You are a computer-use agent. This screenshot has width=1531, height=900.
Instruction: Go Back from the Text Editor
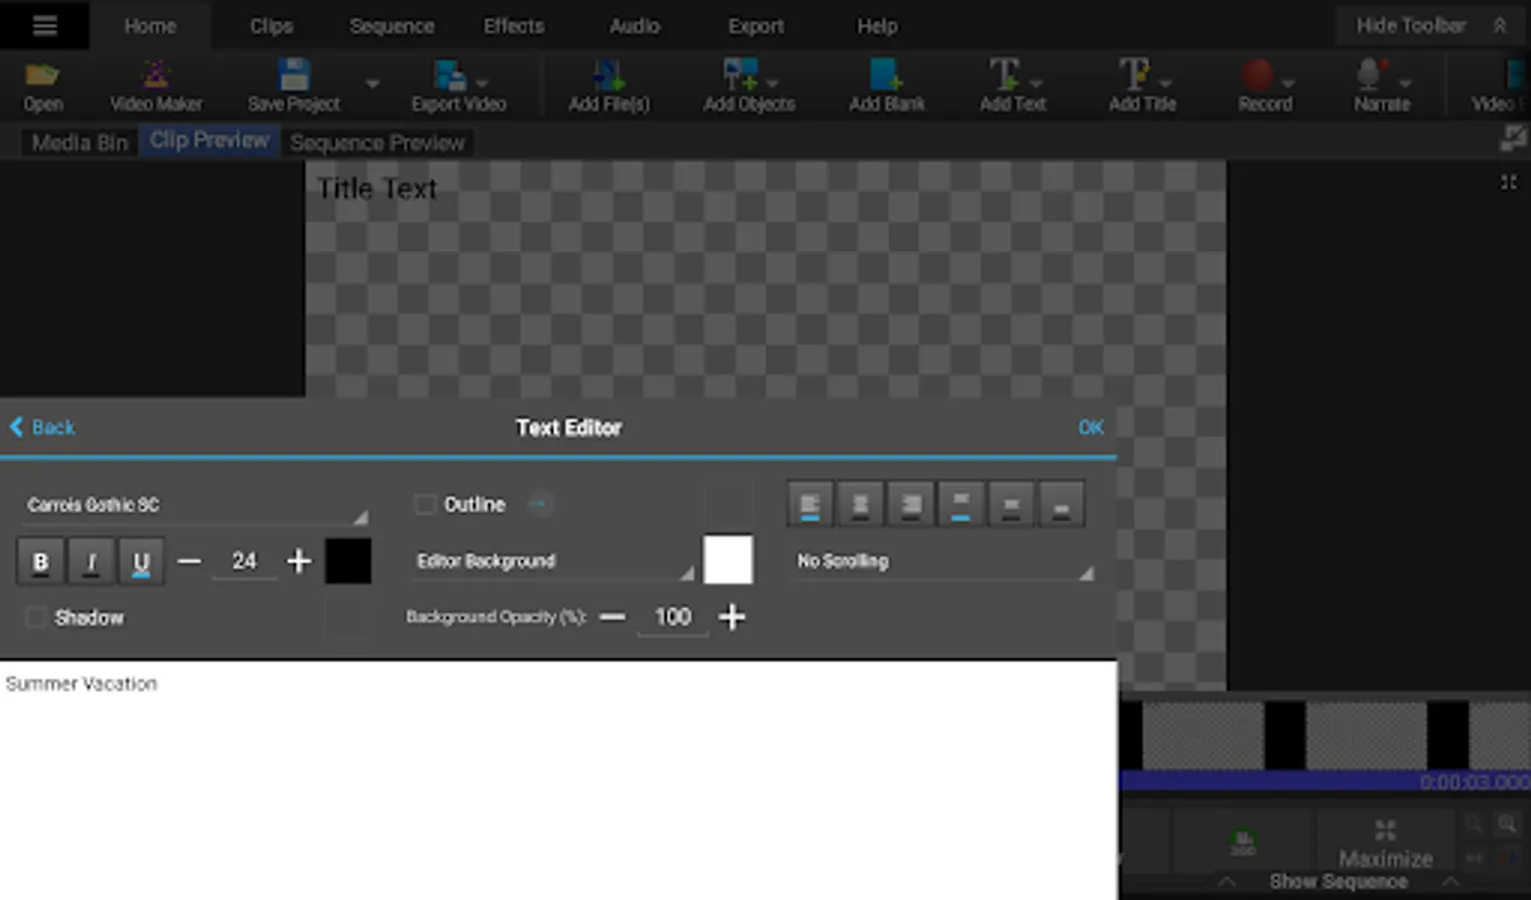(42, 427)
